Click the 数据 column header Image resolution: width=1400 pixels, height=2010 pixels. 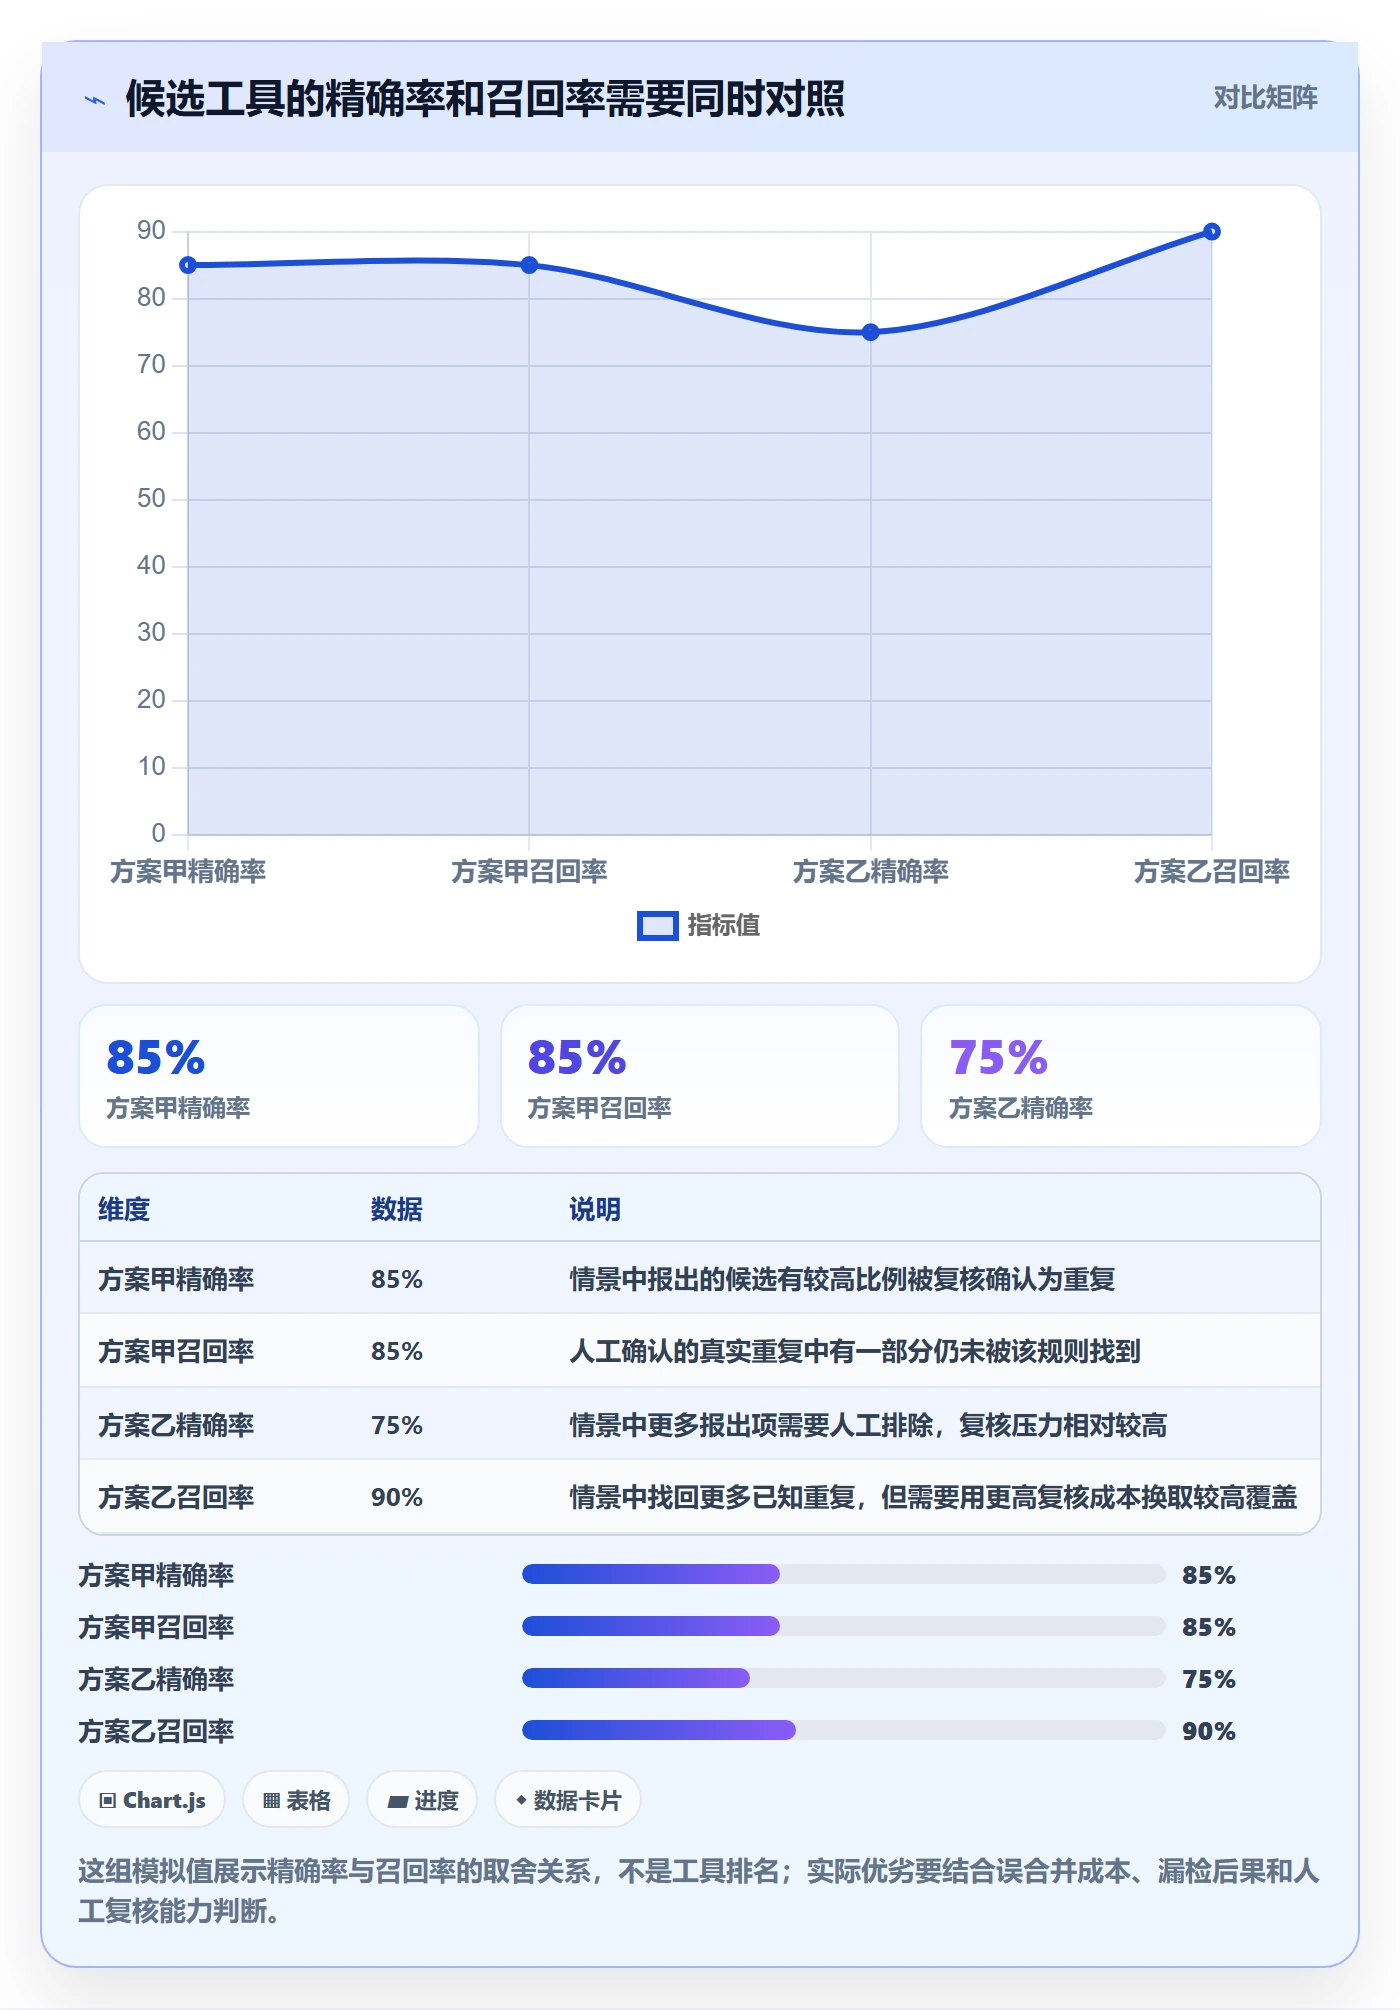click(397, 1210)
